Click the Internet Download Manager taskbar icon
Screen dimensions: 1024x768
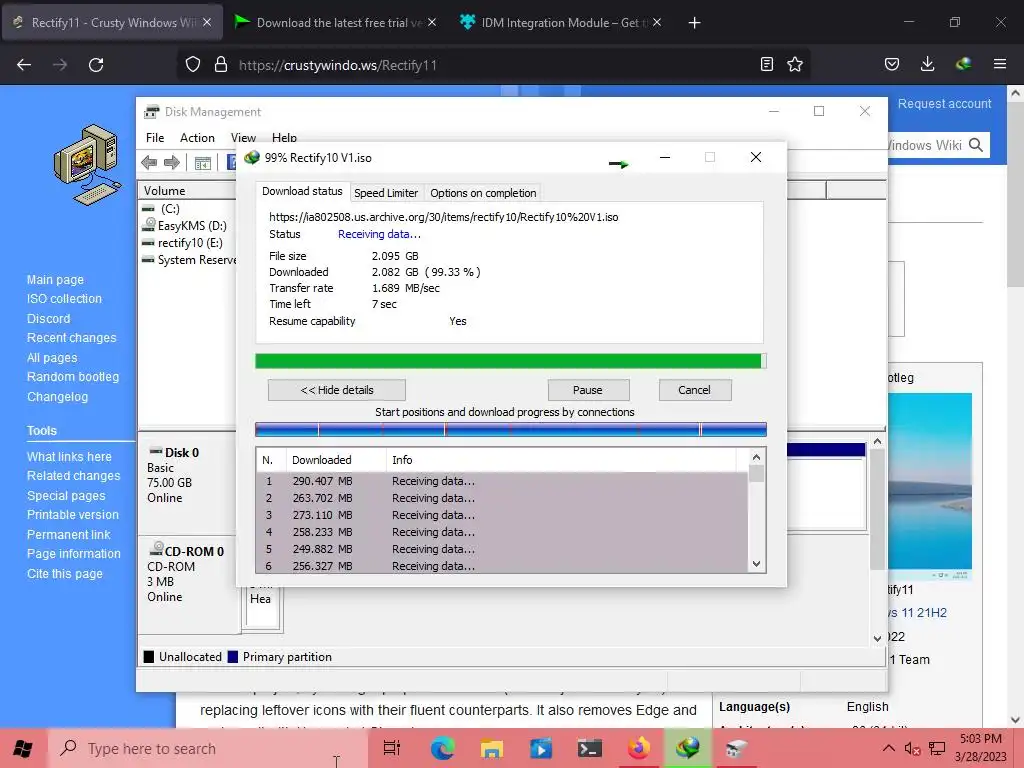coord(688,748)
